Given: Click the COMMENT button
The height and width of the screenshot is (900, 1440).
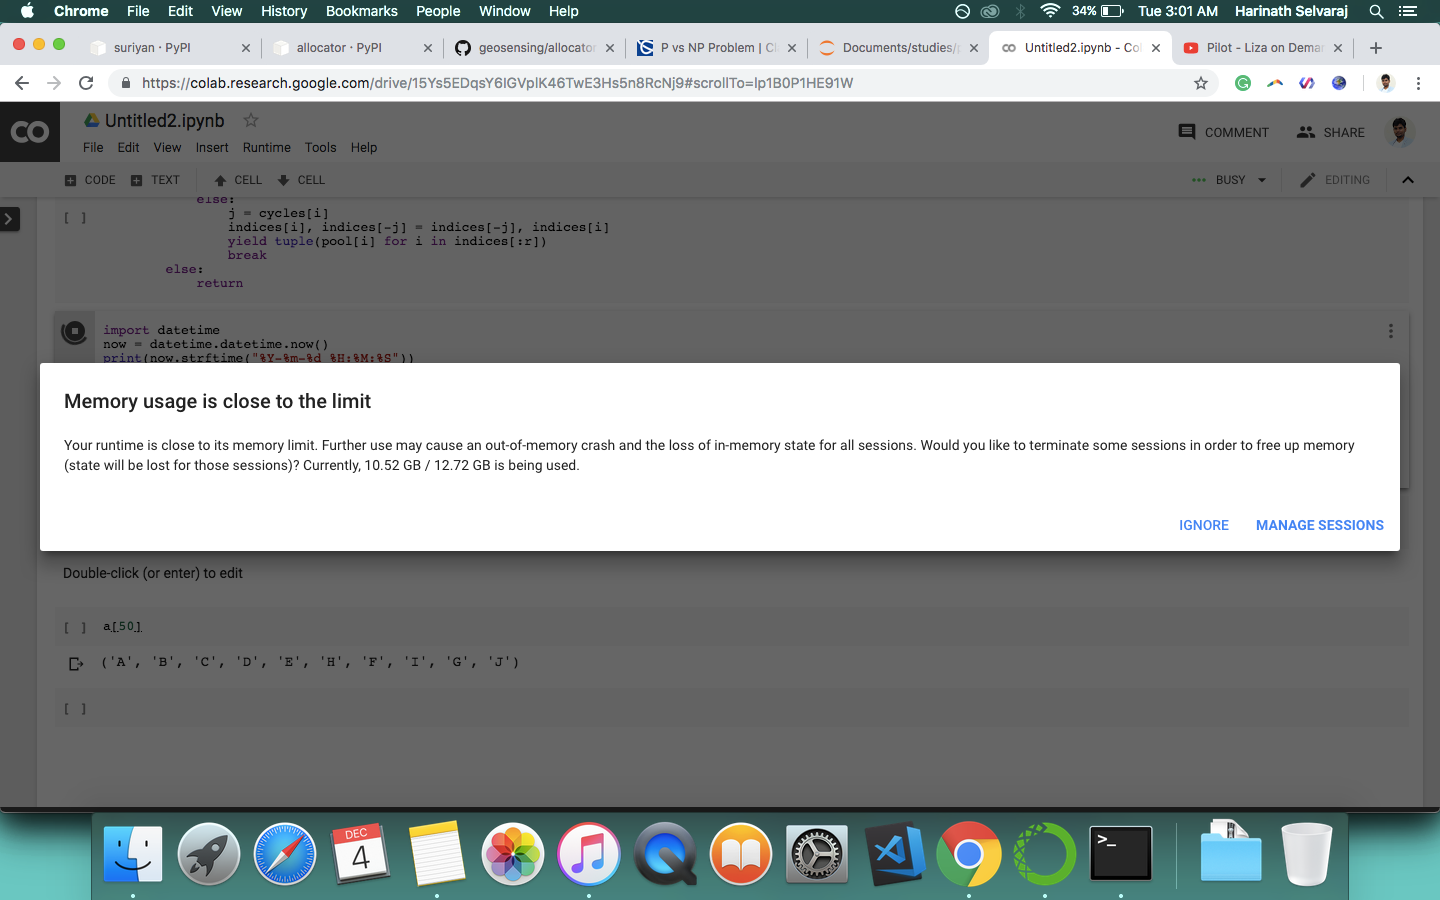Looking at the screenshot, I should (1223, 132).
